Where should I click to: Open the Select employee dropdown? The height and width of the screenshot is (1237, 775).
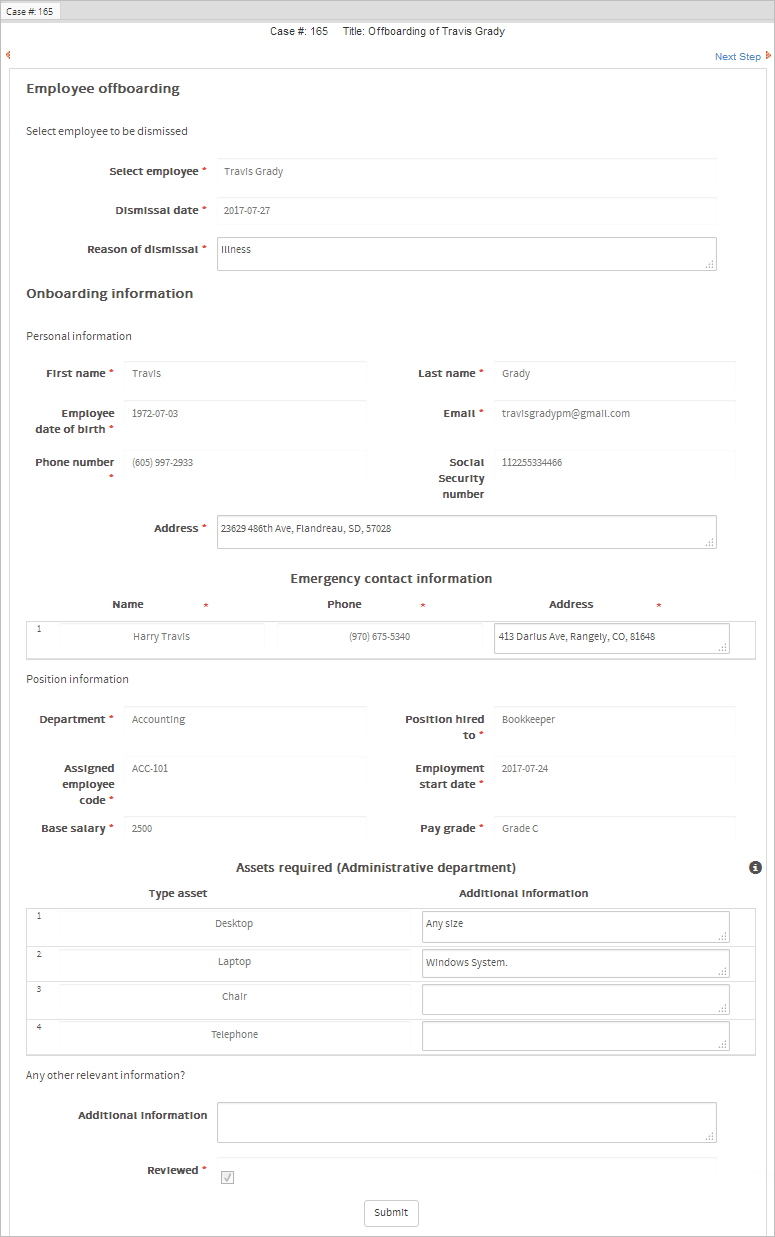(x=466, y=172)
